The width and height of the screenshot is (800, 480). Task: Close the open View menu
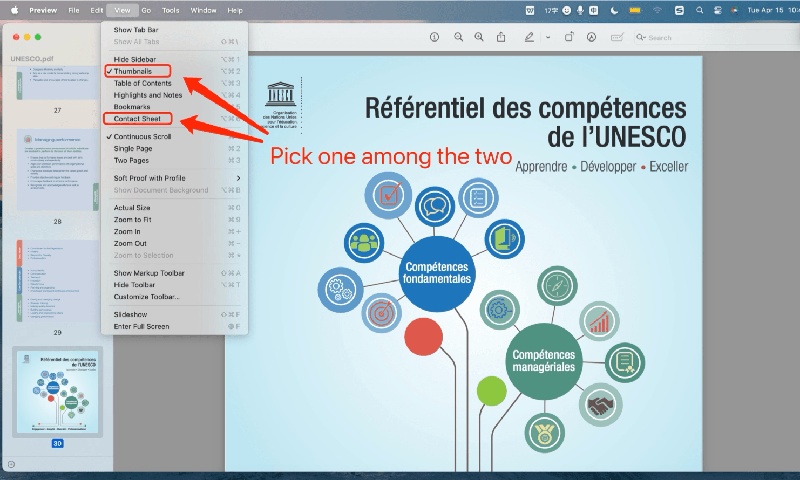point(122,10)
